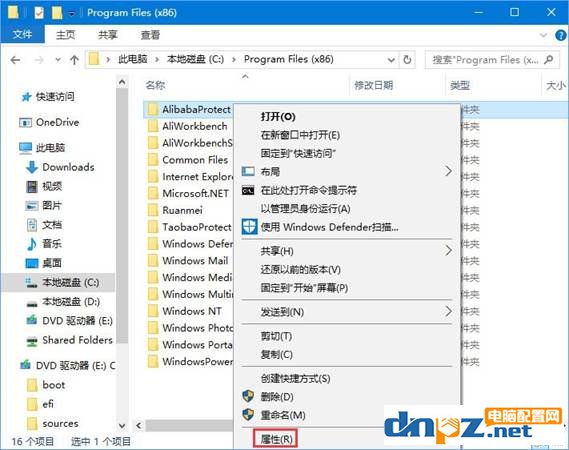Select 快速访问 in navigation pane
This screenshot has width=569, height=450.
tap(55, 97)
